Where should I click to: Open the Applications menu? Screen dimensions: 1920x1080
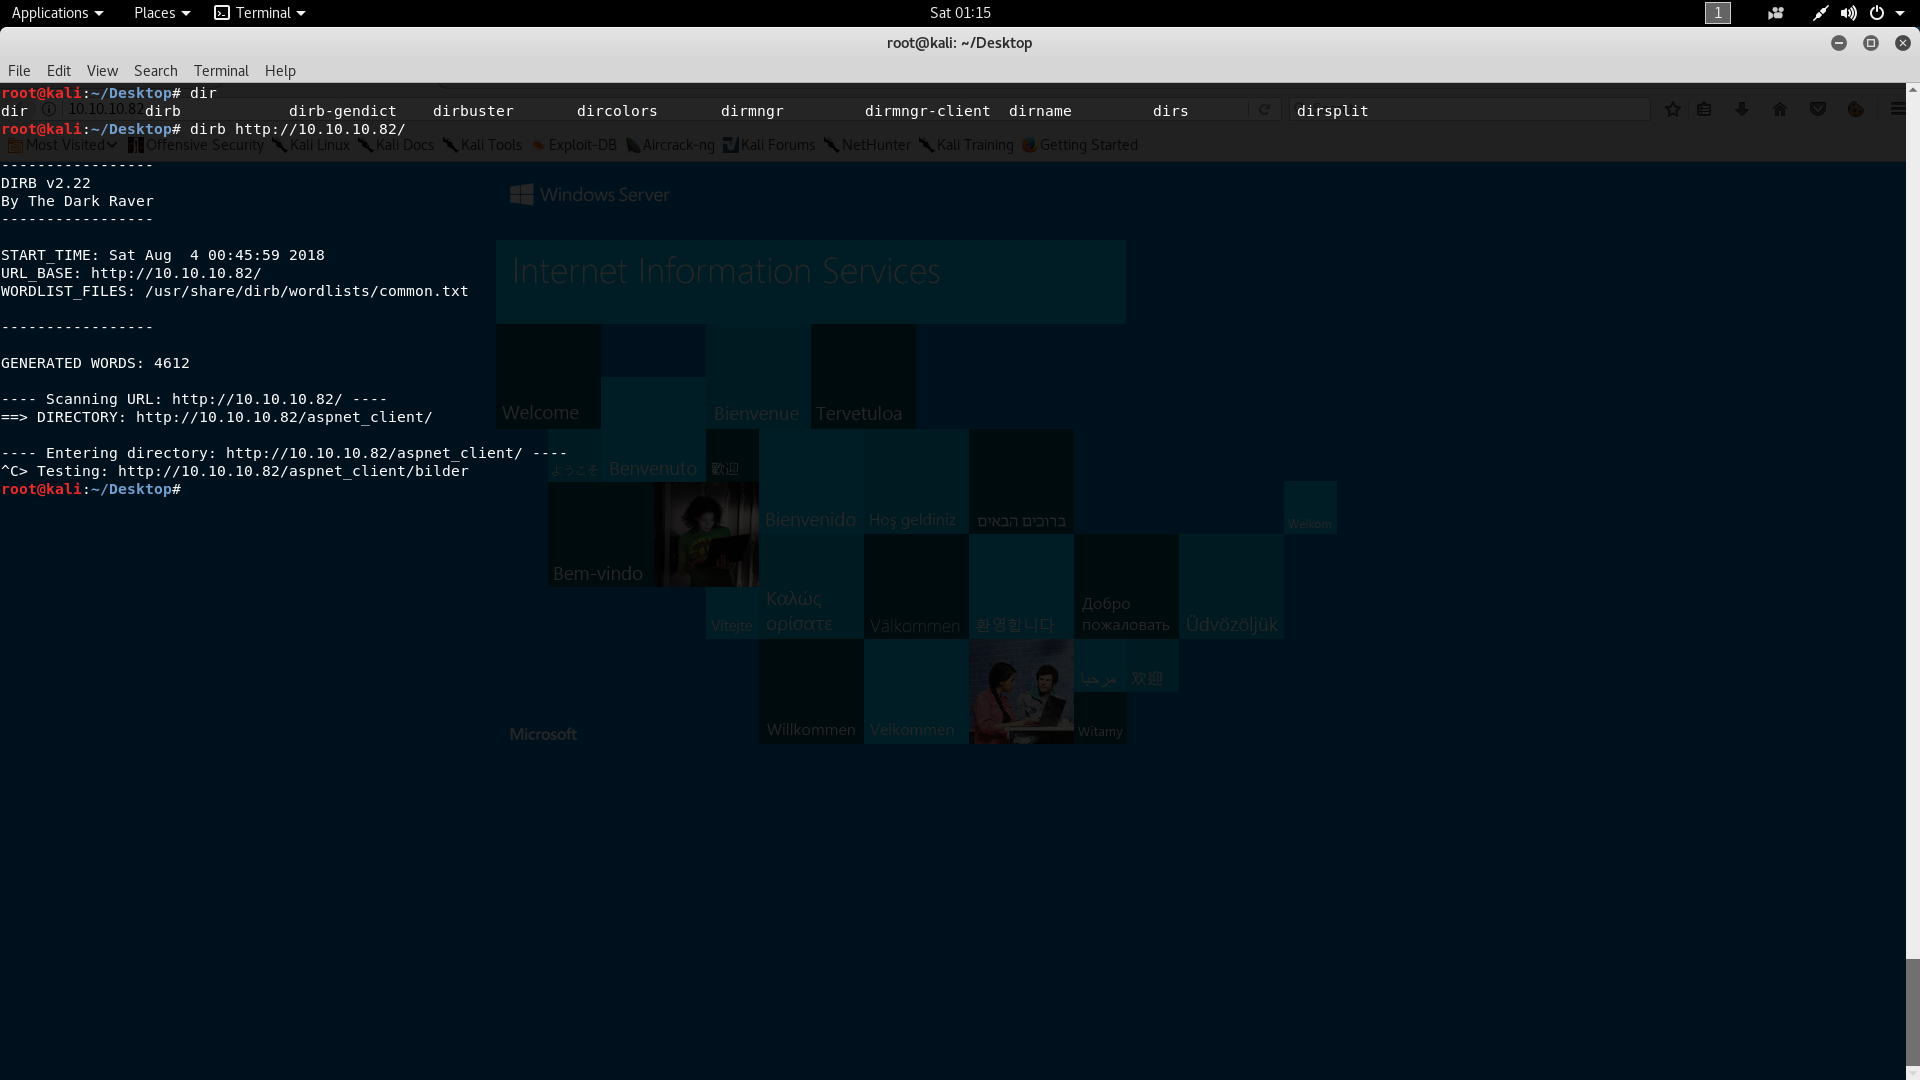[x=51, y=13]
